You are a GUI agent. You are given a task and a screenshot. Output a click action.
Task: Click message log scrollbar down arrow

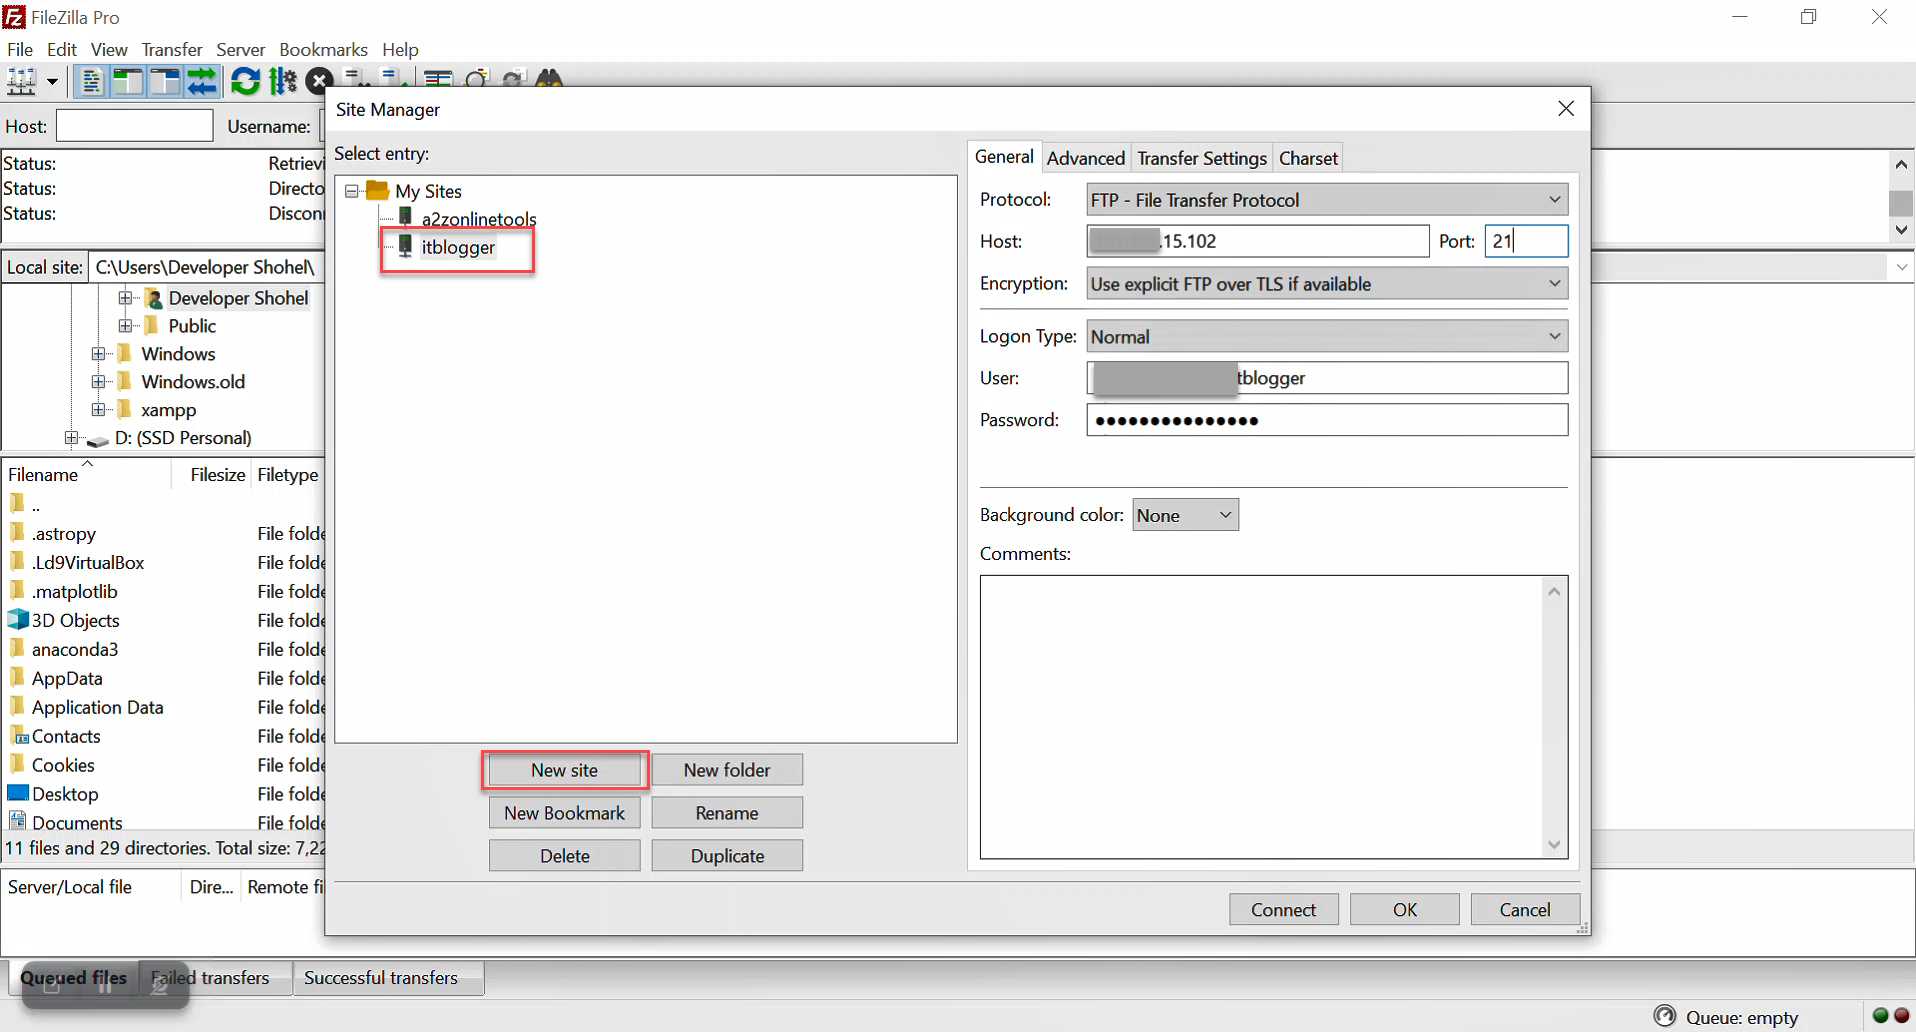[1901, 230]
